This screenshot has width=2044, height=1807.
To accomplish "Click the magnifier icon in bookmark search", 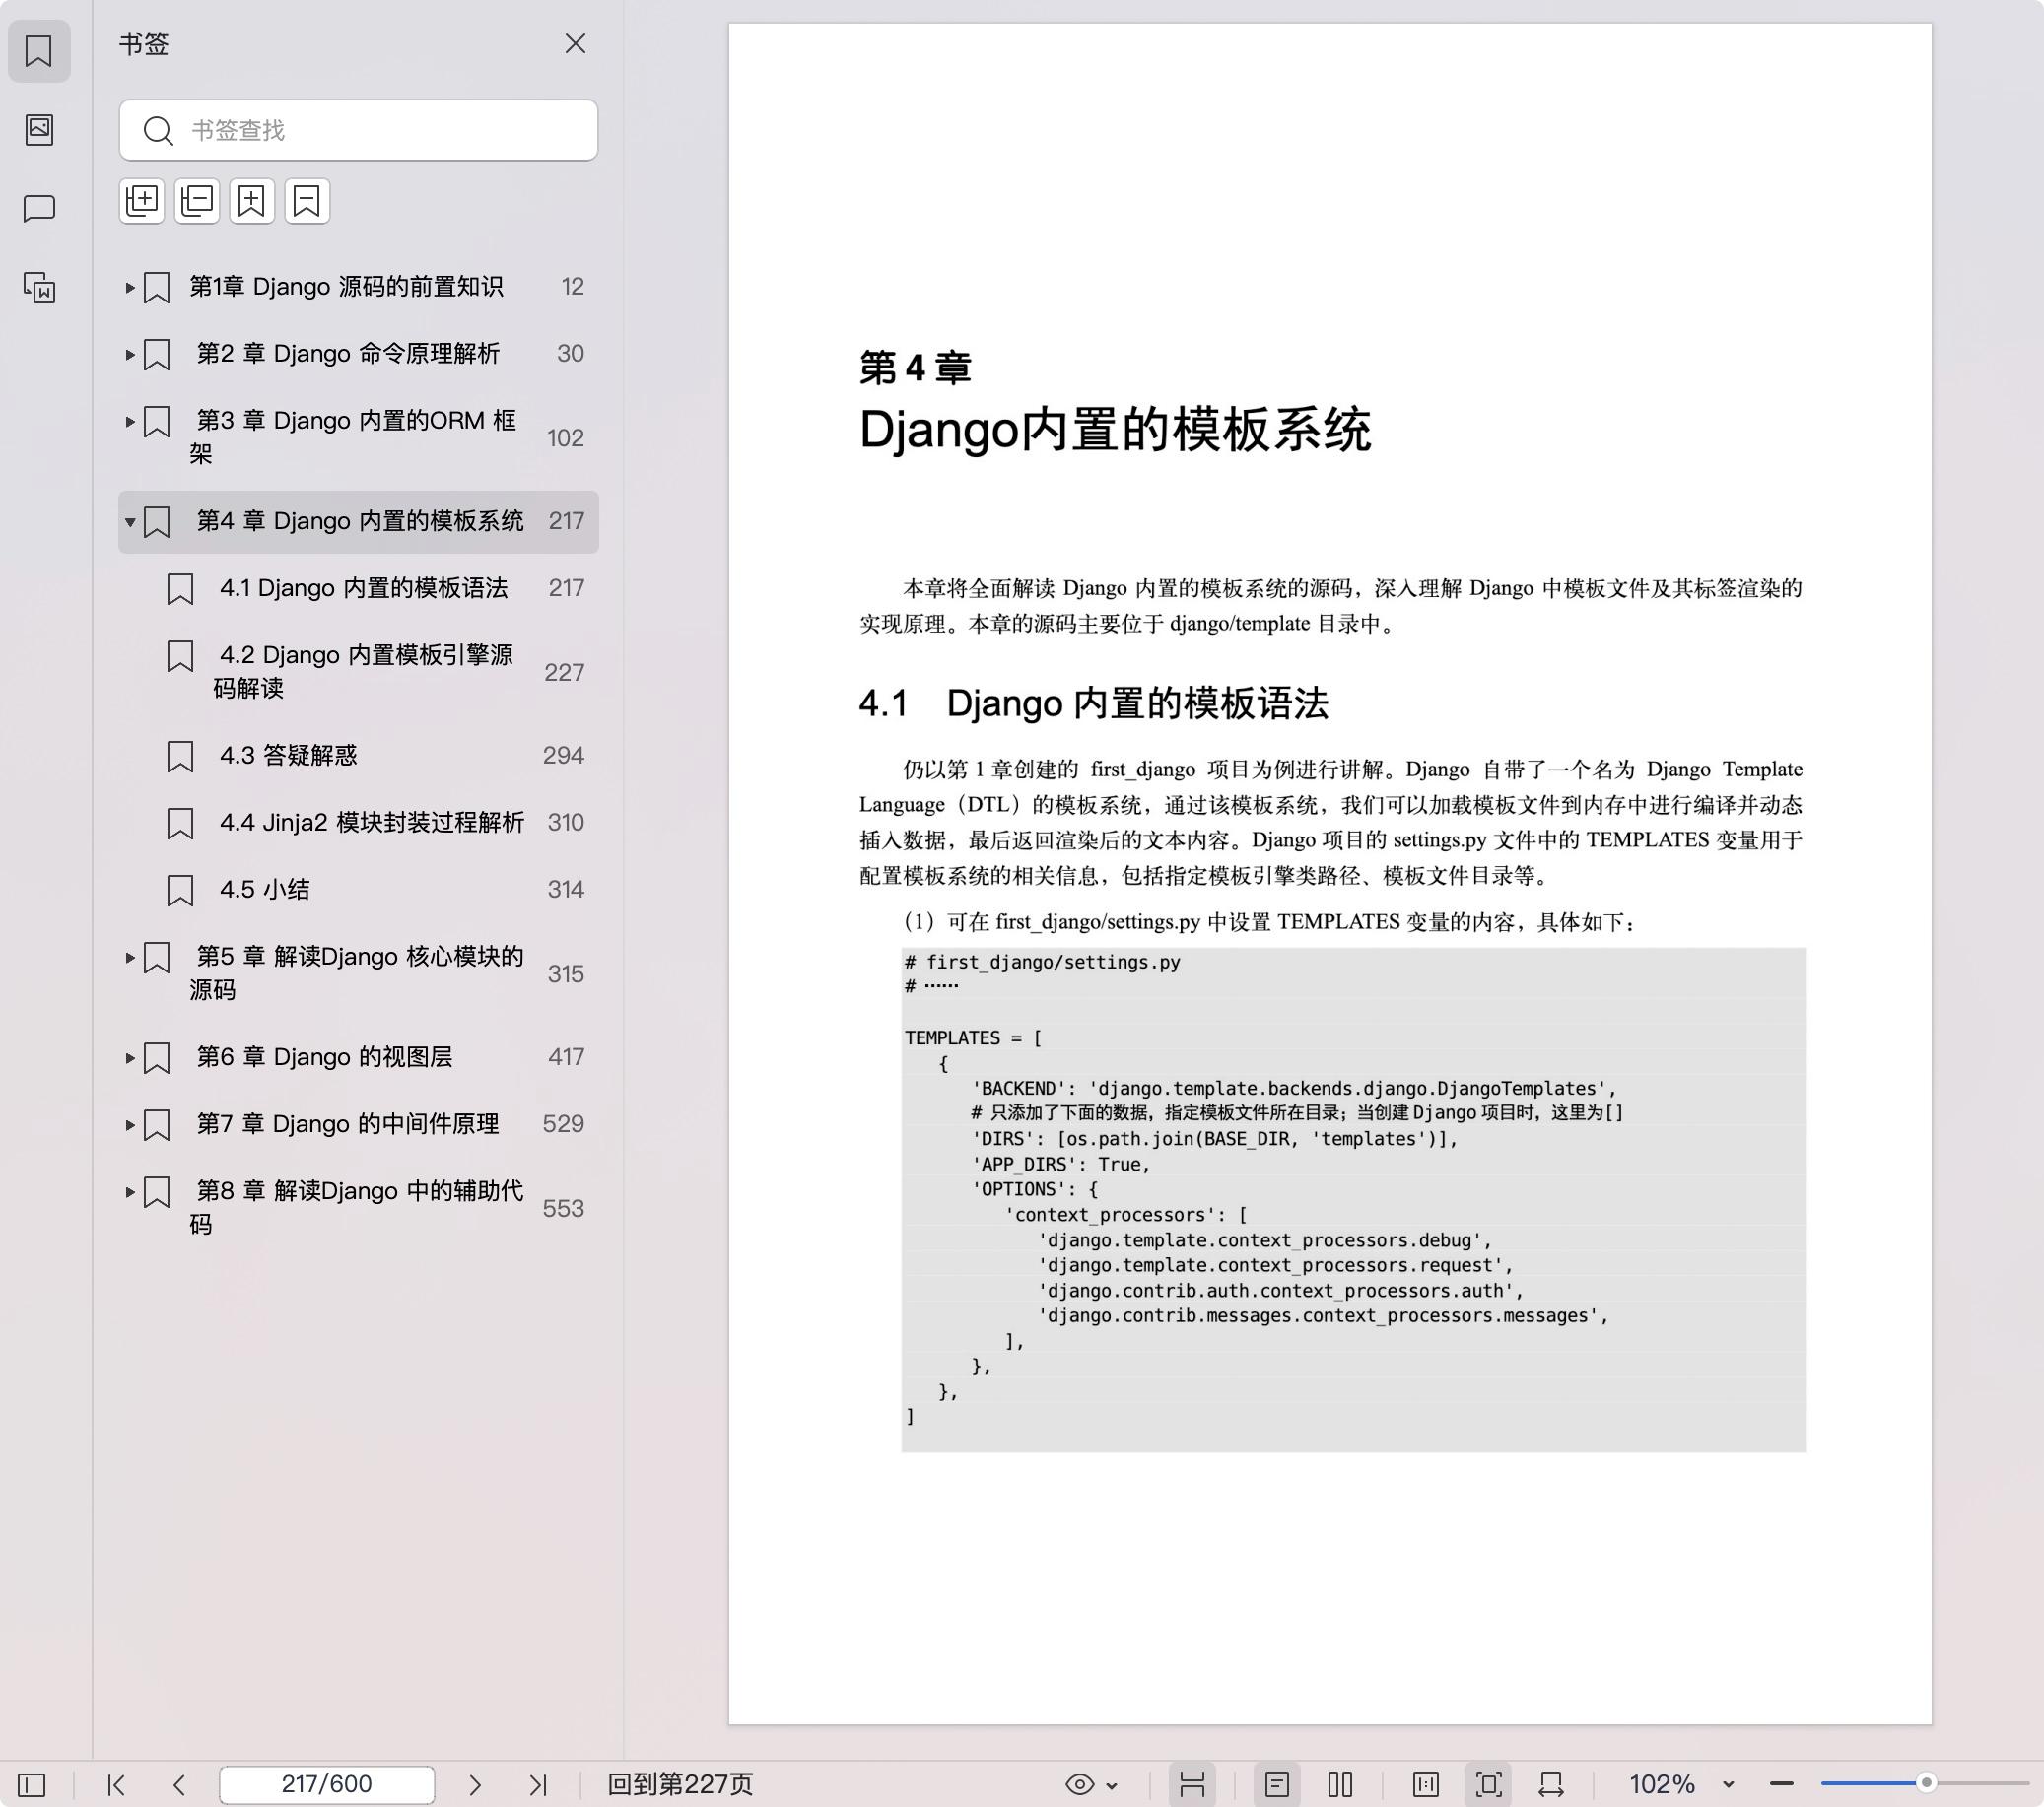I will click(x=157, y=130).
